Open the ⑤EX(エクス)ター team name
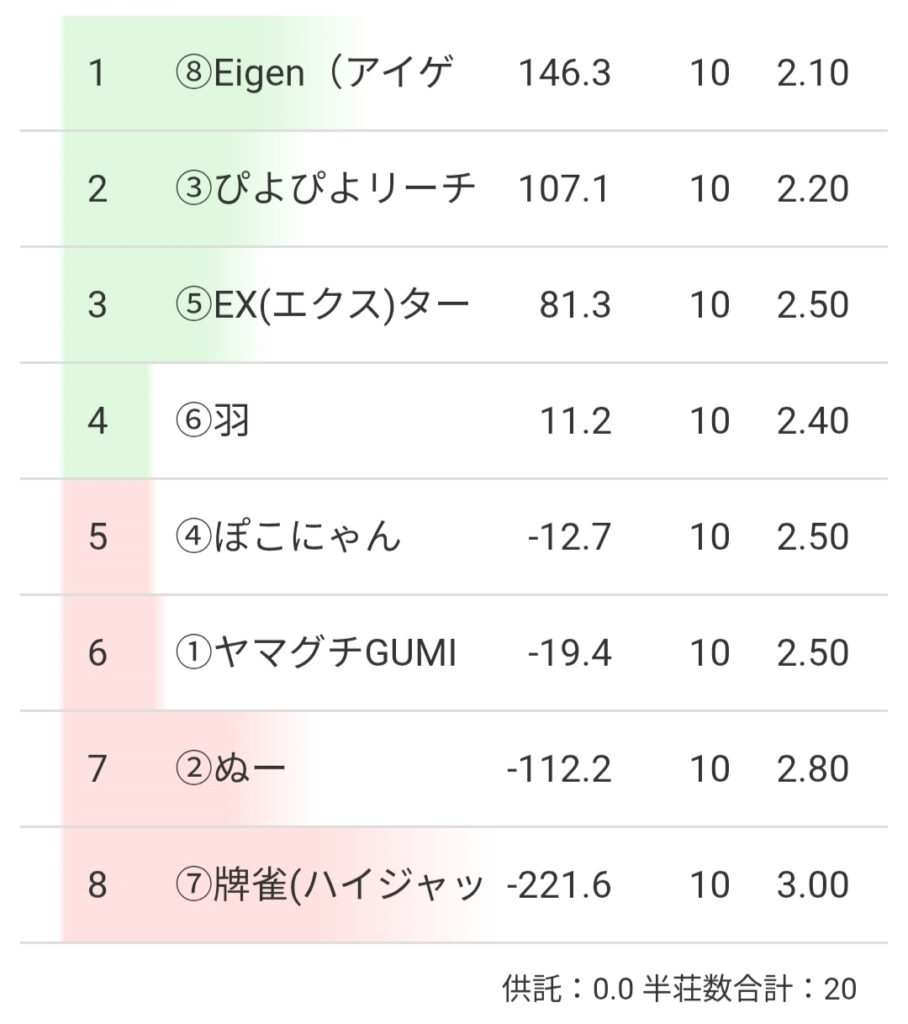Image resolution: width=908 pixels, height=1024 pixels. (322, 305)
